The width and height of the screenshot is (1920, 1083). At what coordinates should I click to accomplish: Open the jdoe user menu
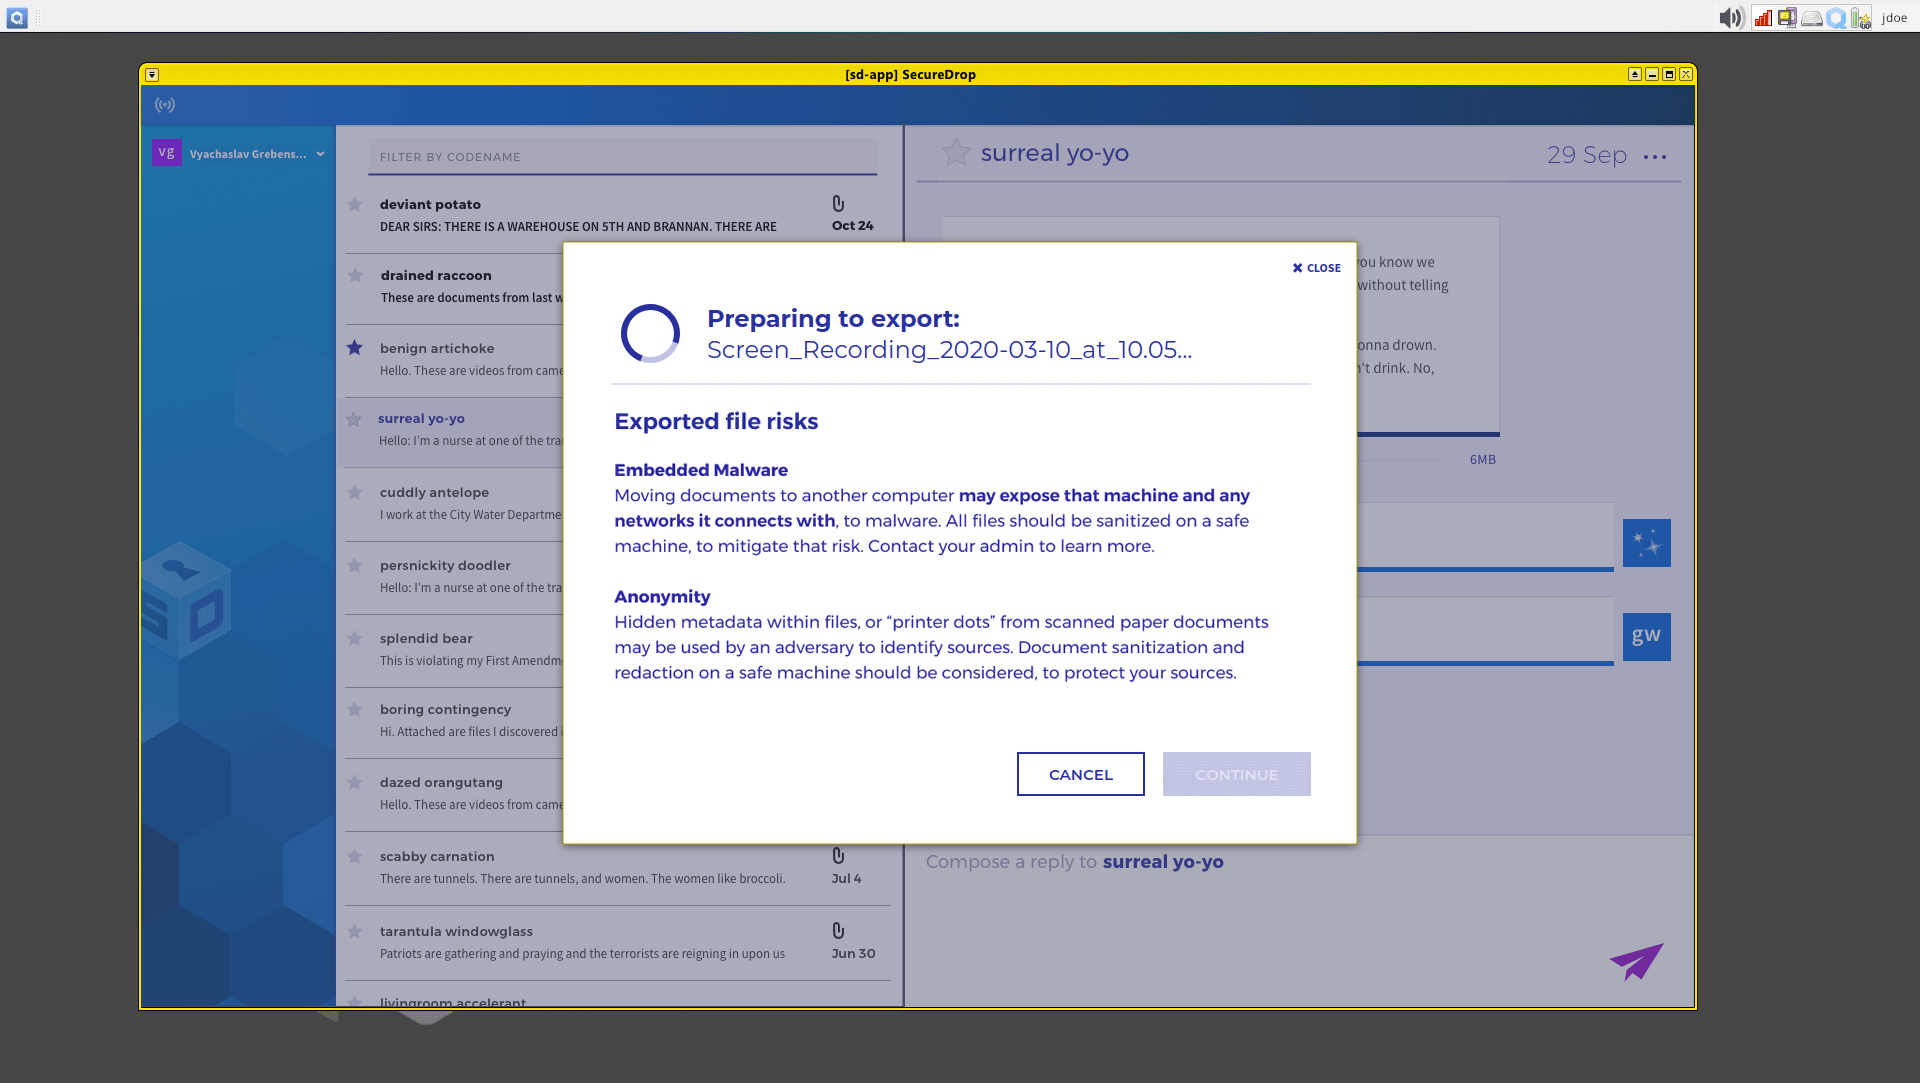(x=1895, y=17)
